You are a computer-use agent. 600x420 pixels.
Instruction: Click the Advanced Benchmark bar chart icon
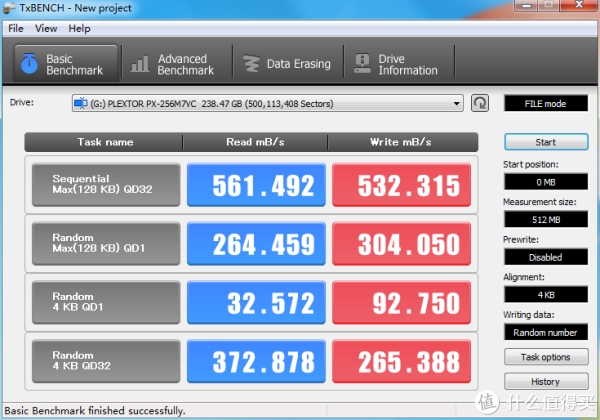tap(140, 64)
